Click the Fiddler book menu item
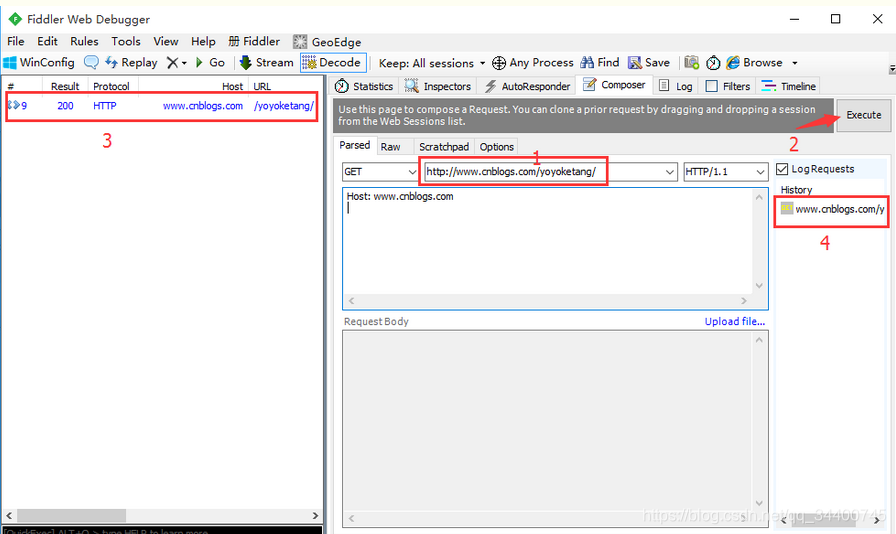The image size is (896, 534). [254, 41]
